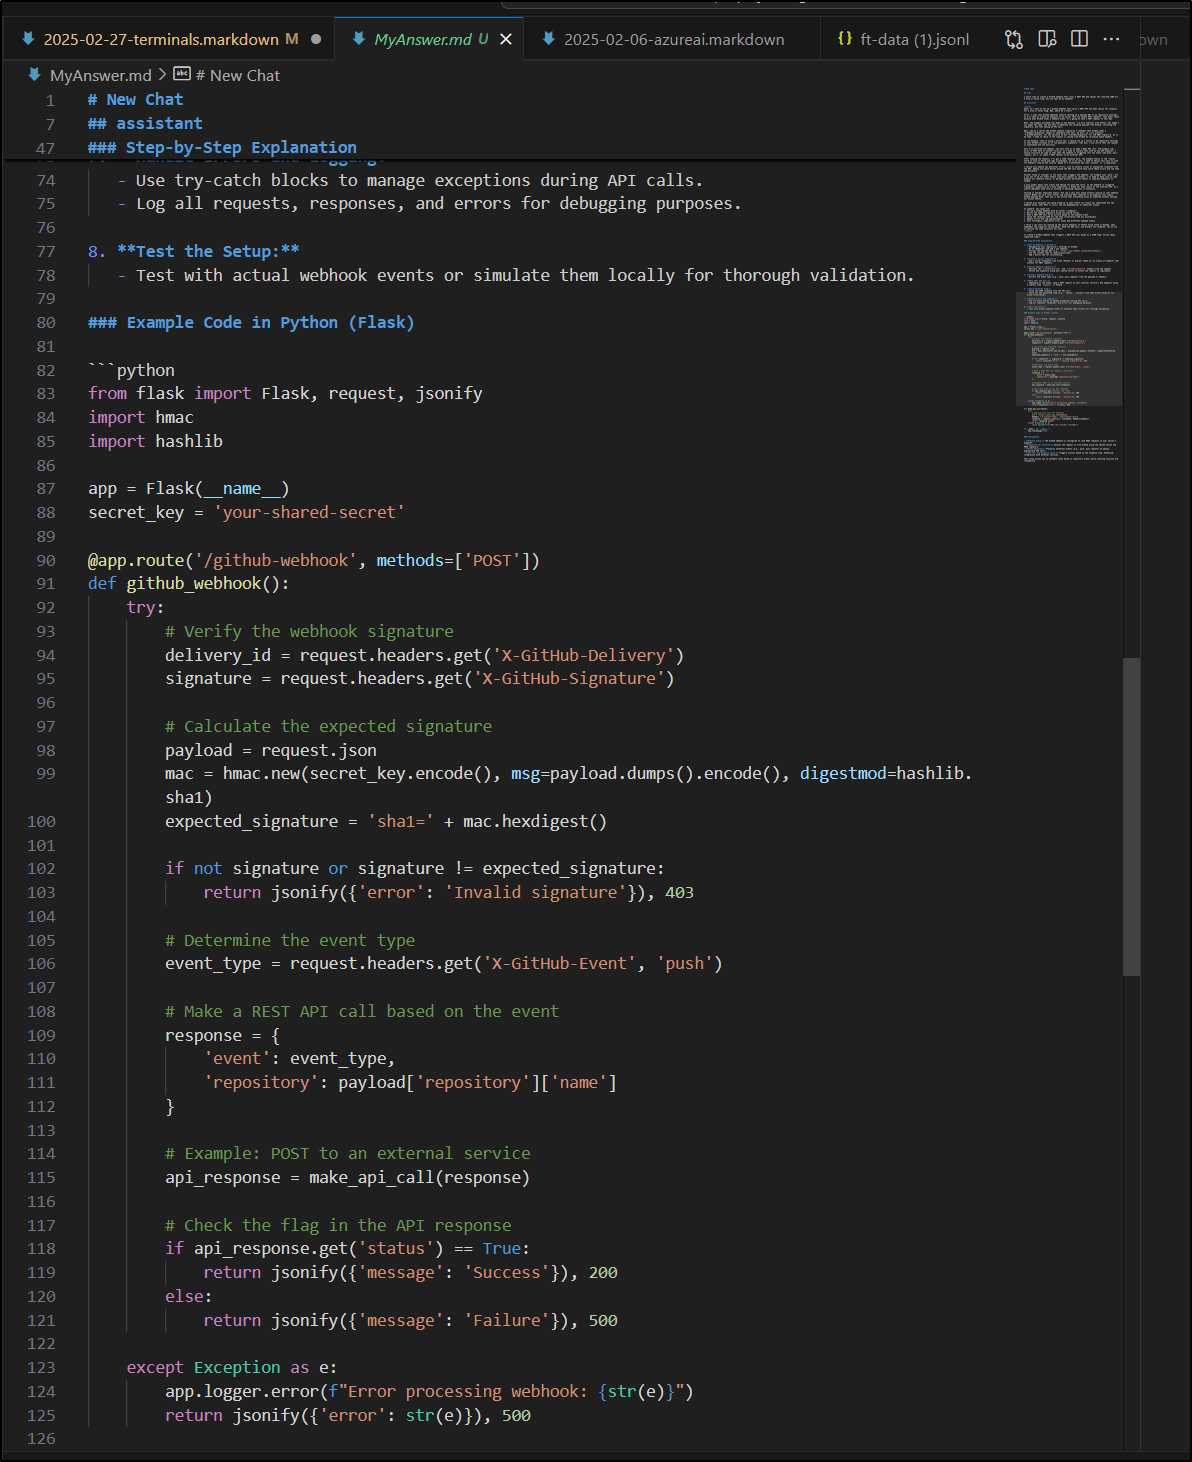Click line number 91 in the gutter

pyautogui.click(x=45, y=584)
